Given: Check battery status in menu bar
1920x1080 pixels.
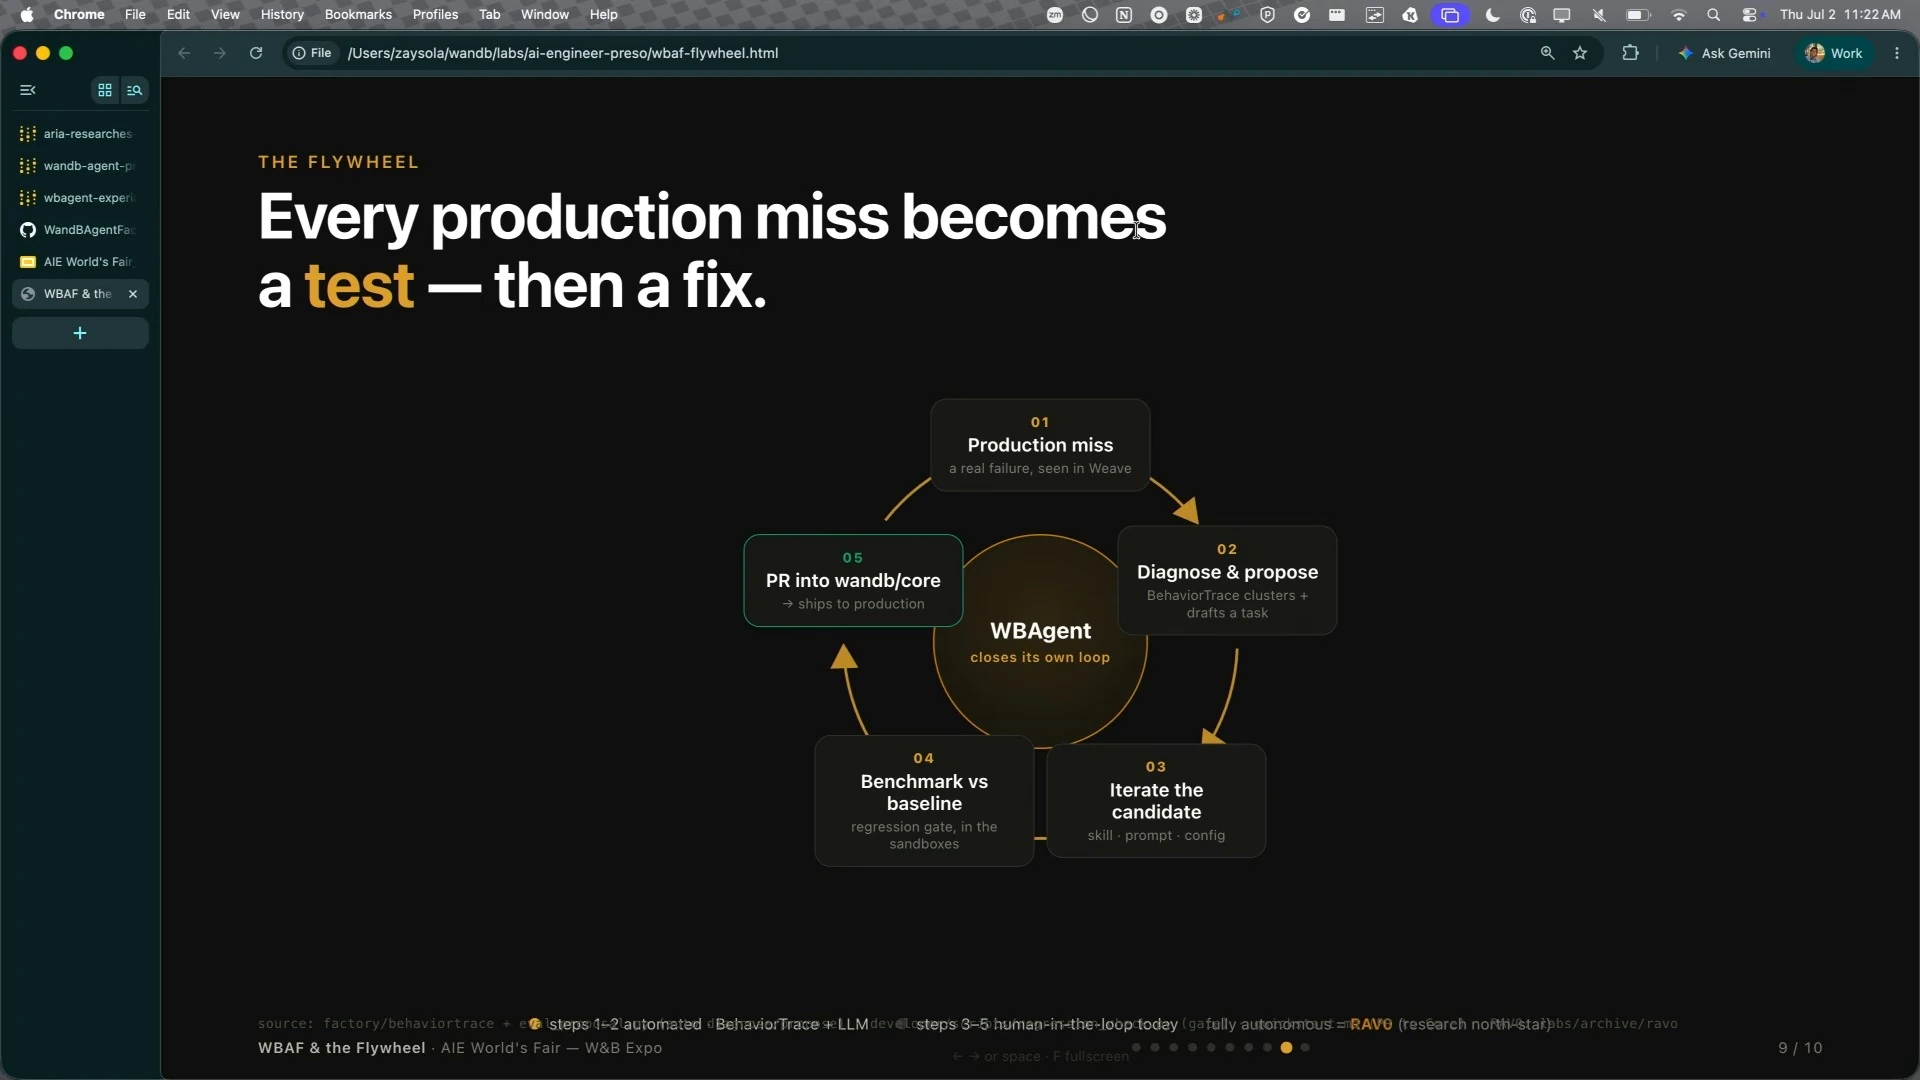Looking at the screenshot, I should click(x=1638, y=14).
